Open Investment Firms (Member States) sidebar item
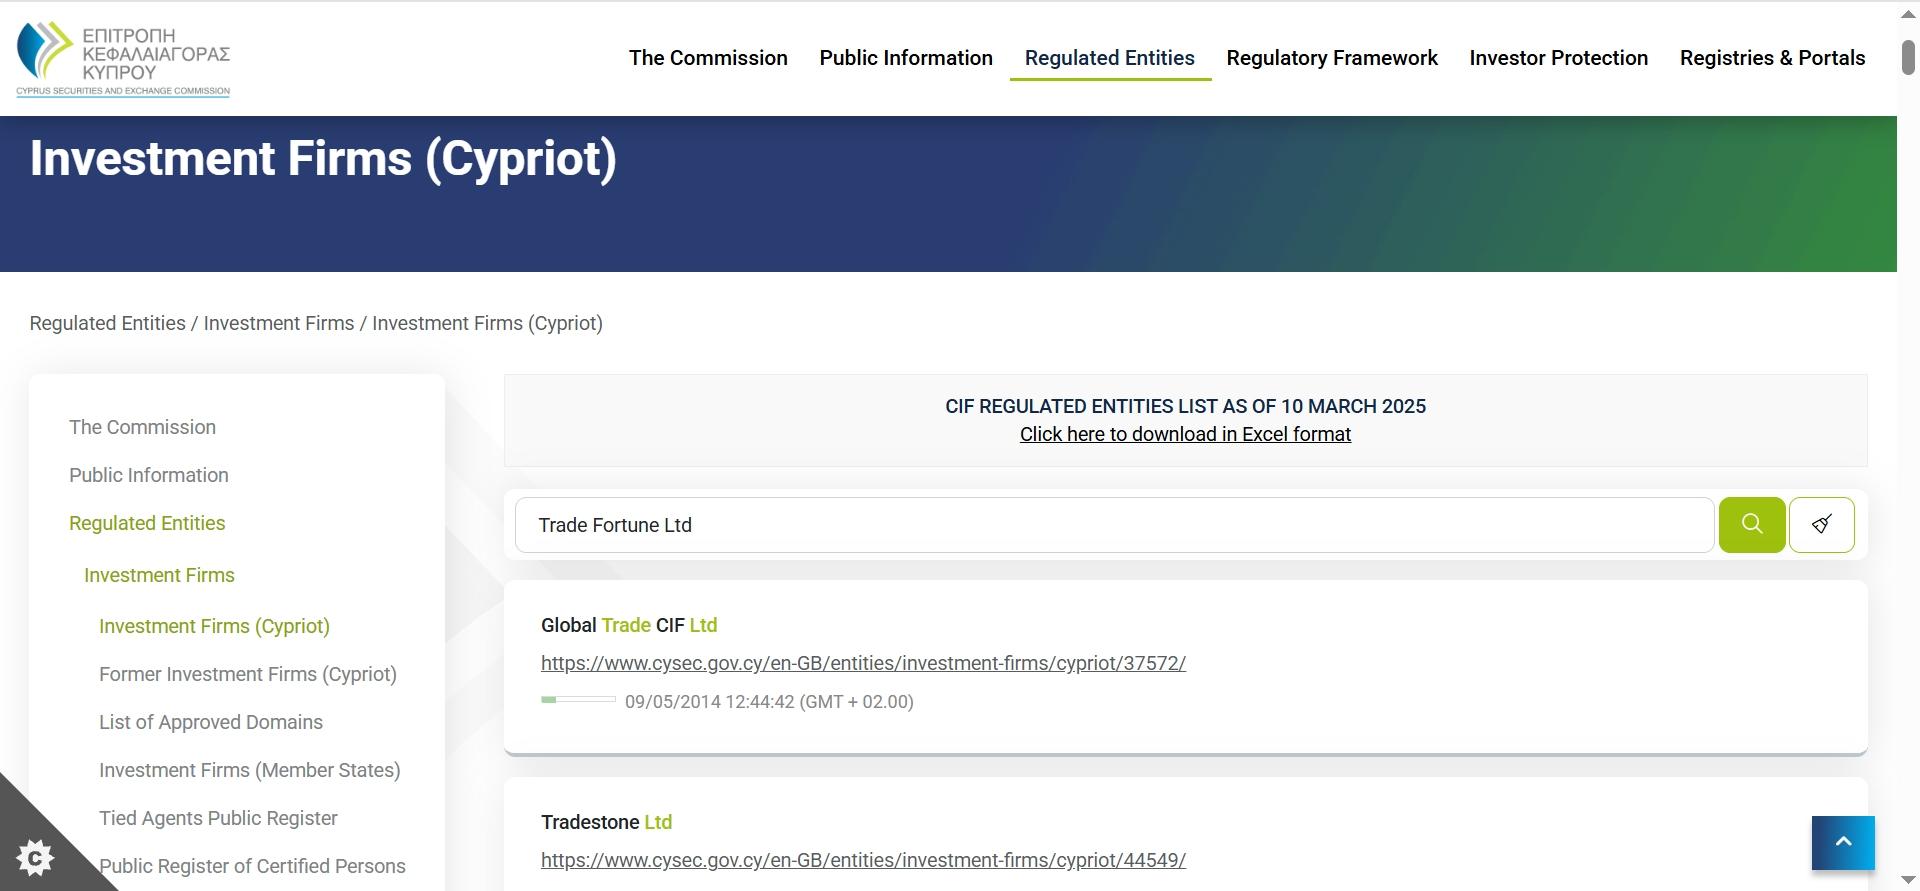1920x891 pixels. point(250,770)
